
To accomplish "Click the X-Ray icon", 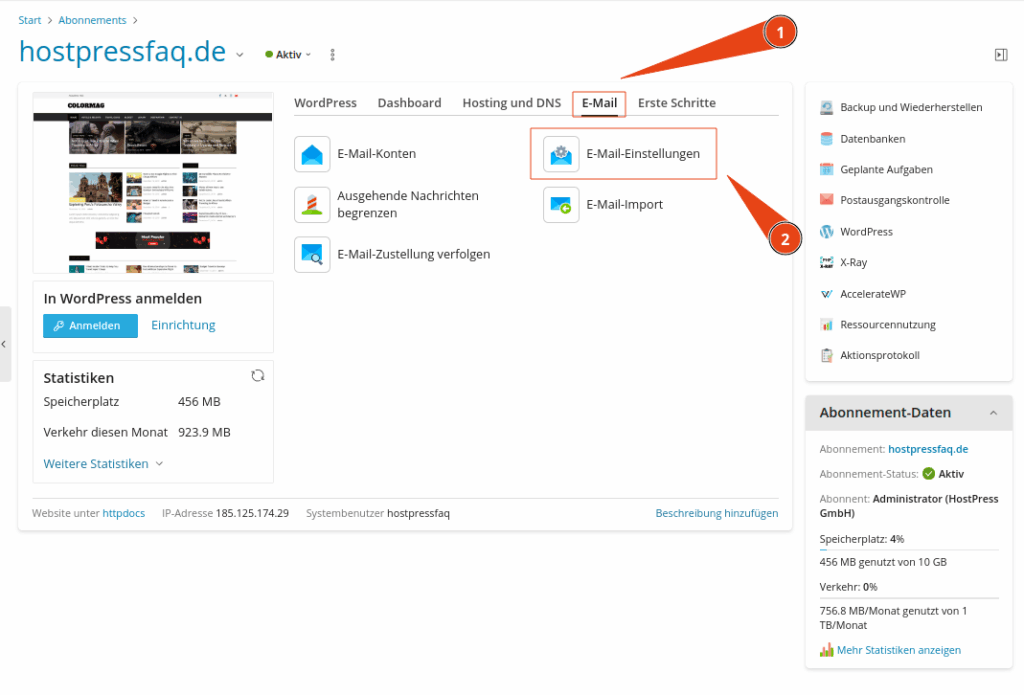I will (x=826, y=262).
